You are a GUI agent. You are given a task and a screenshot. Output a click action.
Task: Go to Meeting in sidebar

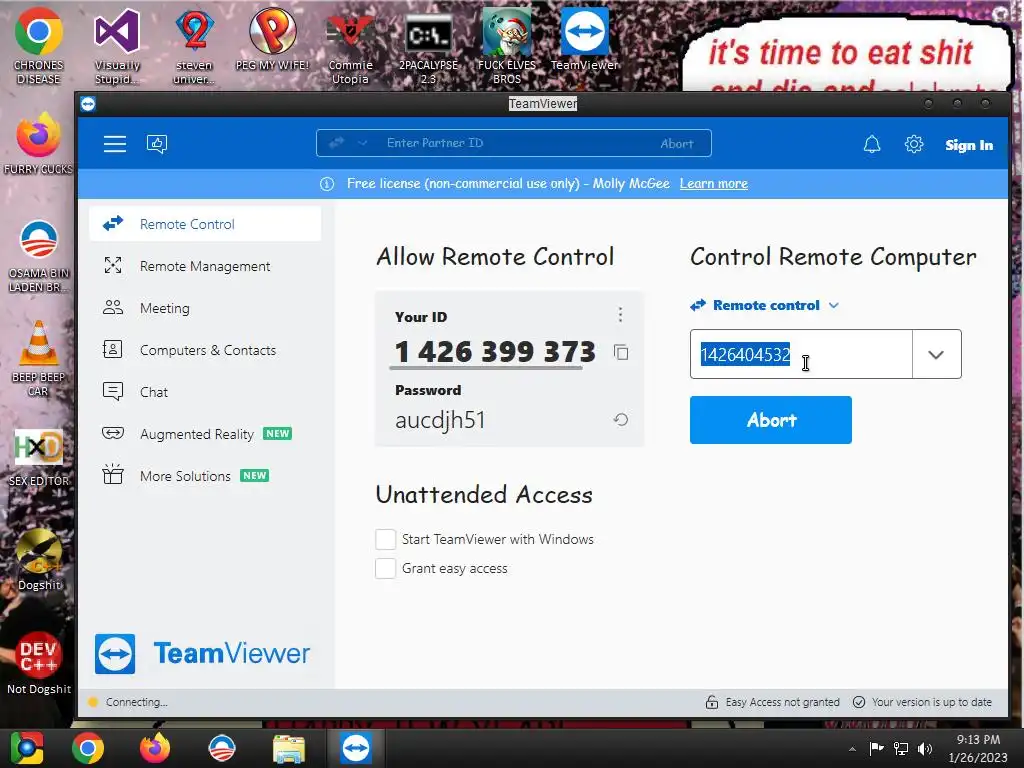[x=205, y=308]
